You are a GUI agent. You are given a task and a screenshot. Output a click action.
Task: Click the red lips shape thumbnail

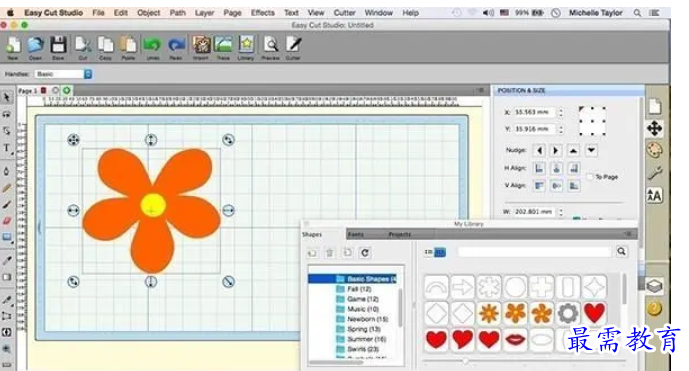point(515,339)
